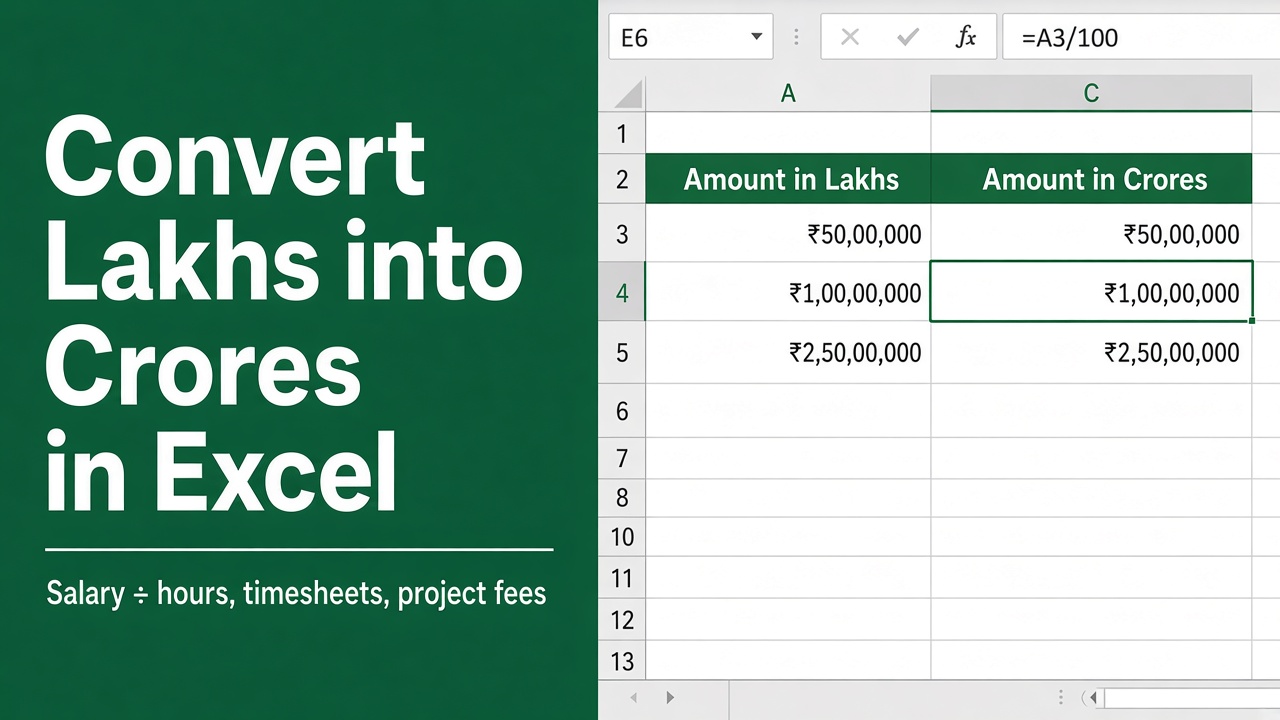Select cell C3 with ₹50,00,000

(x=1091, y=234)
